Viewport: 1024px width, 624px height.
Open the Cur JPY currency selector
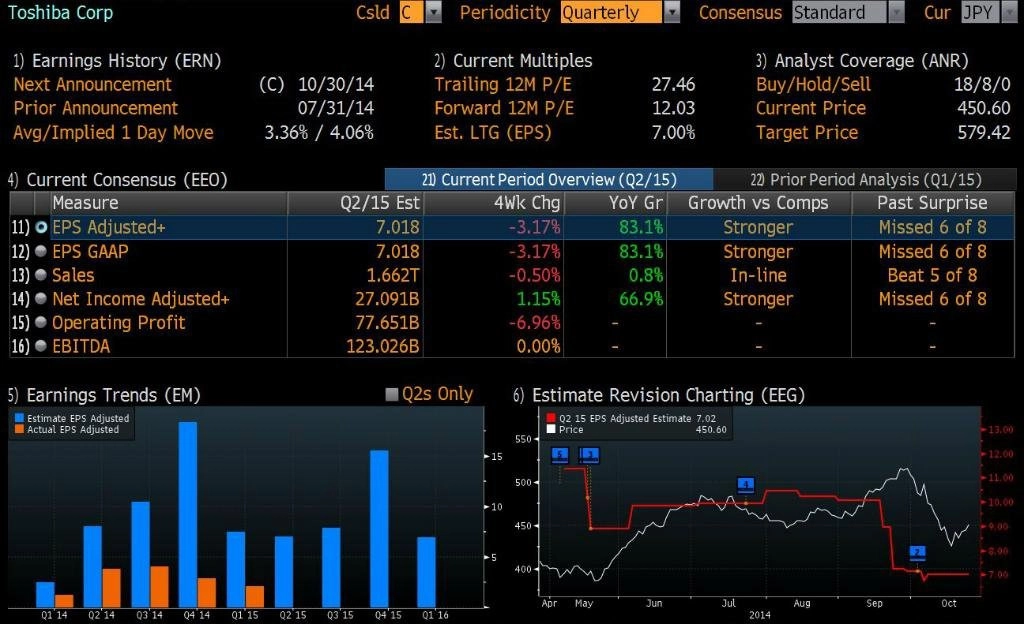988,12
